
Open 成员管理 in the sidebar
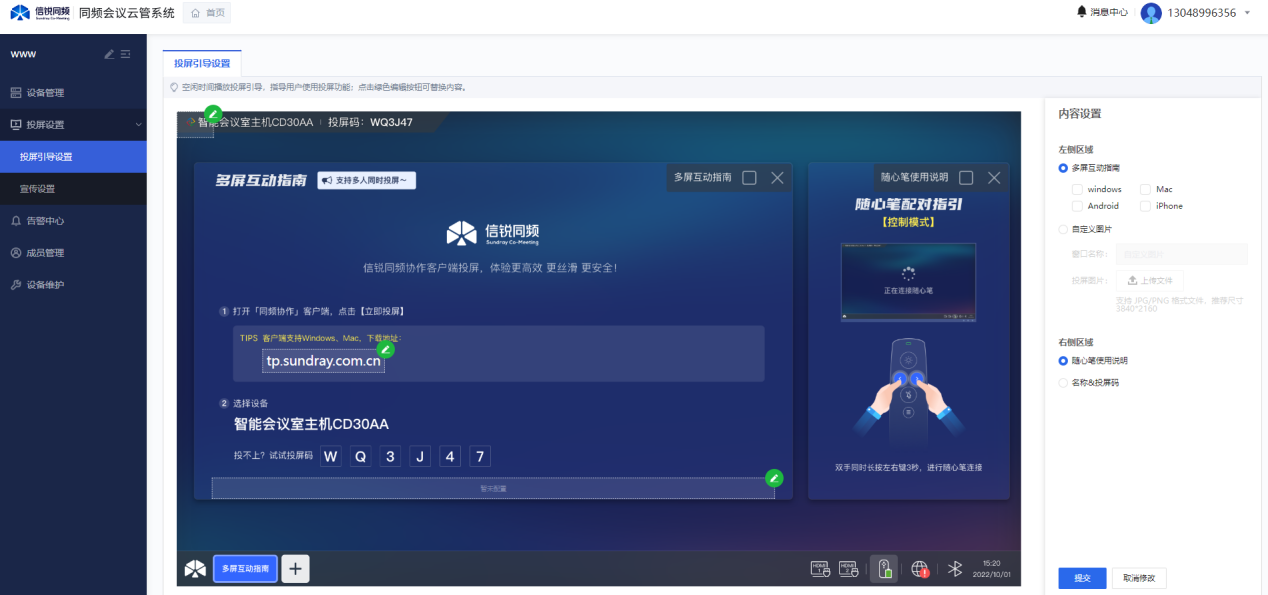[x=73, y=253]
